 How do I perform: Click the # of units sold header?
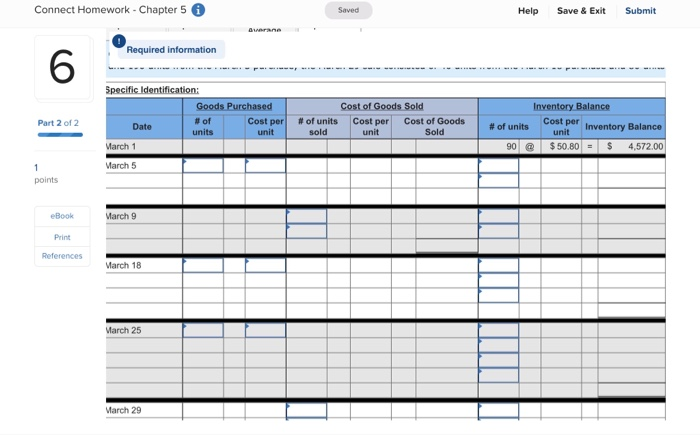[x=318, y=126]
